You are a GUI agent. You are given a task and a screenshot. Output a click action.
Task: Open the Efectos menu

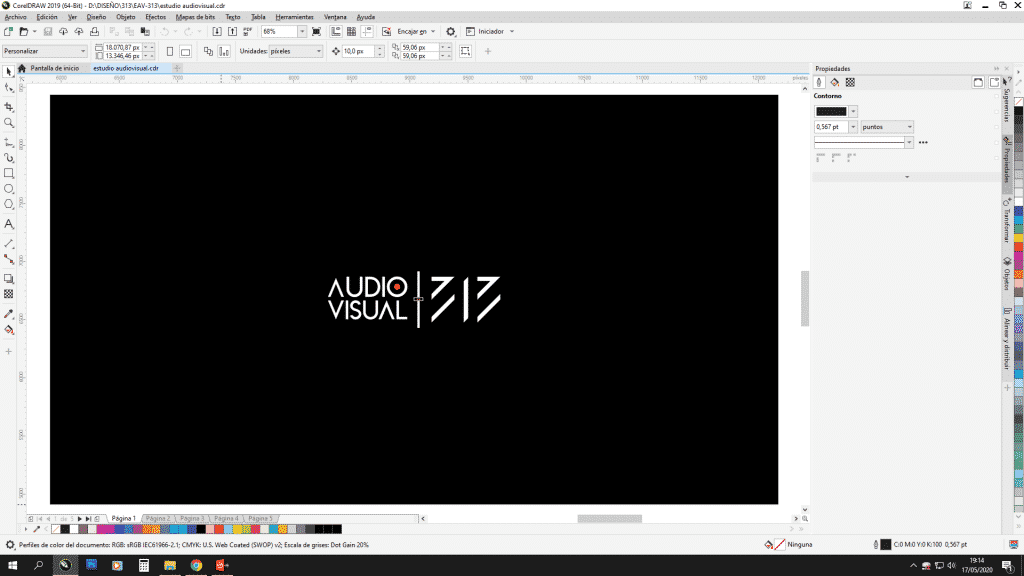pos(156,17)
